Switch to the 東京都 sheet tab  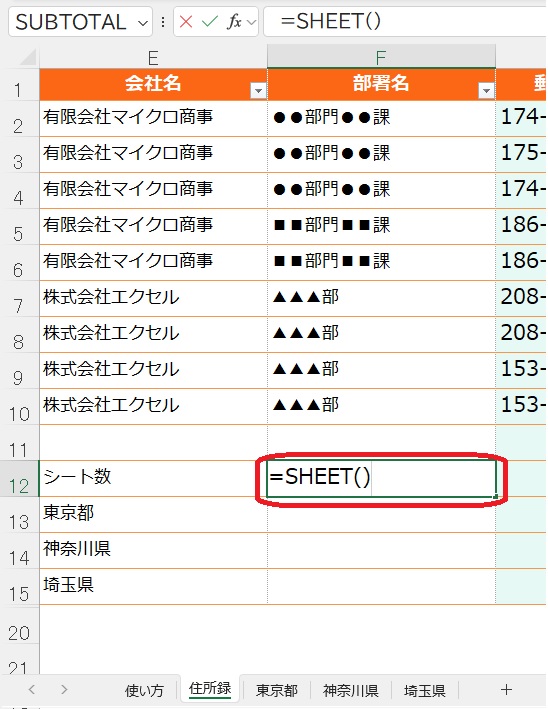[277, 690]
